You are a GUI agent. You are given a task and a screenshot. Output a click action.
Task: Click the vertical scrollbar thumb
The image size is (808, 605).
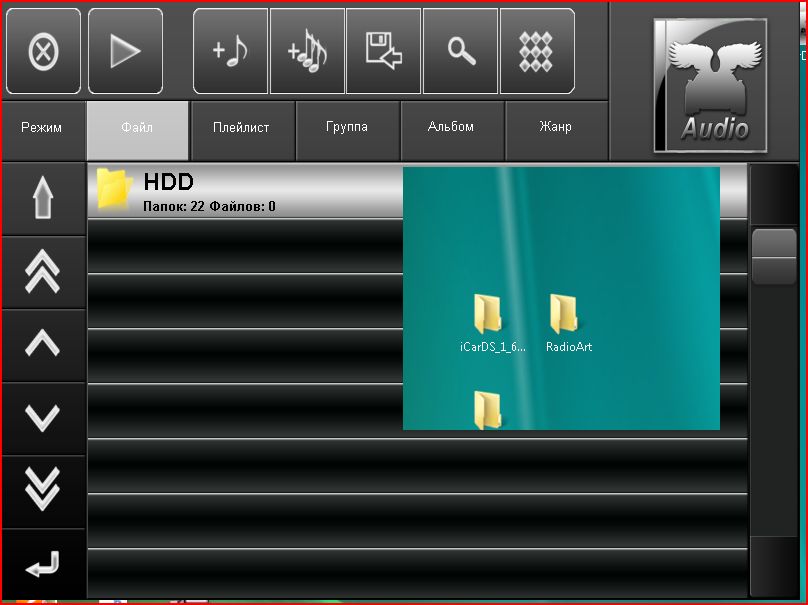774,256
